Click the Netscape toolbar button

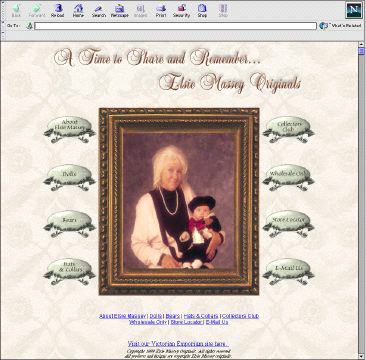coord(119,11)
